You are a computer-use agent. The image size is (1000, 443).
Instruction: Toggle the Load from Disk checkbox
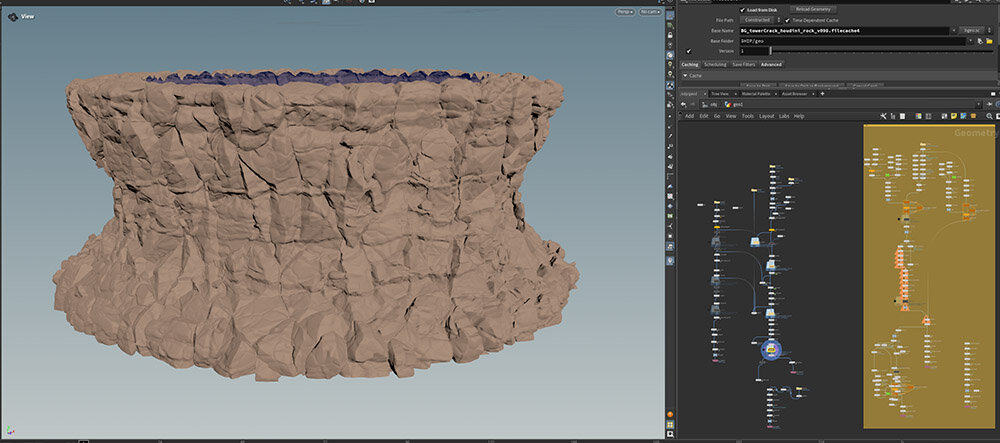pyautogui.click(x=742, y=9)
